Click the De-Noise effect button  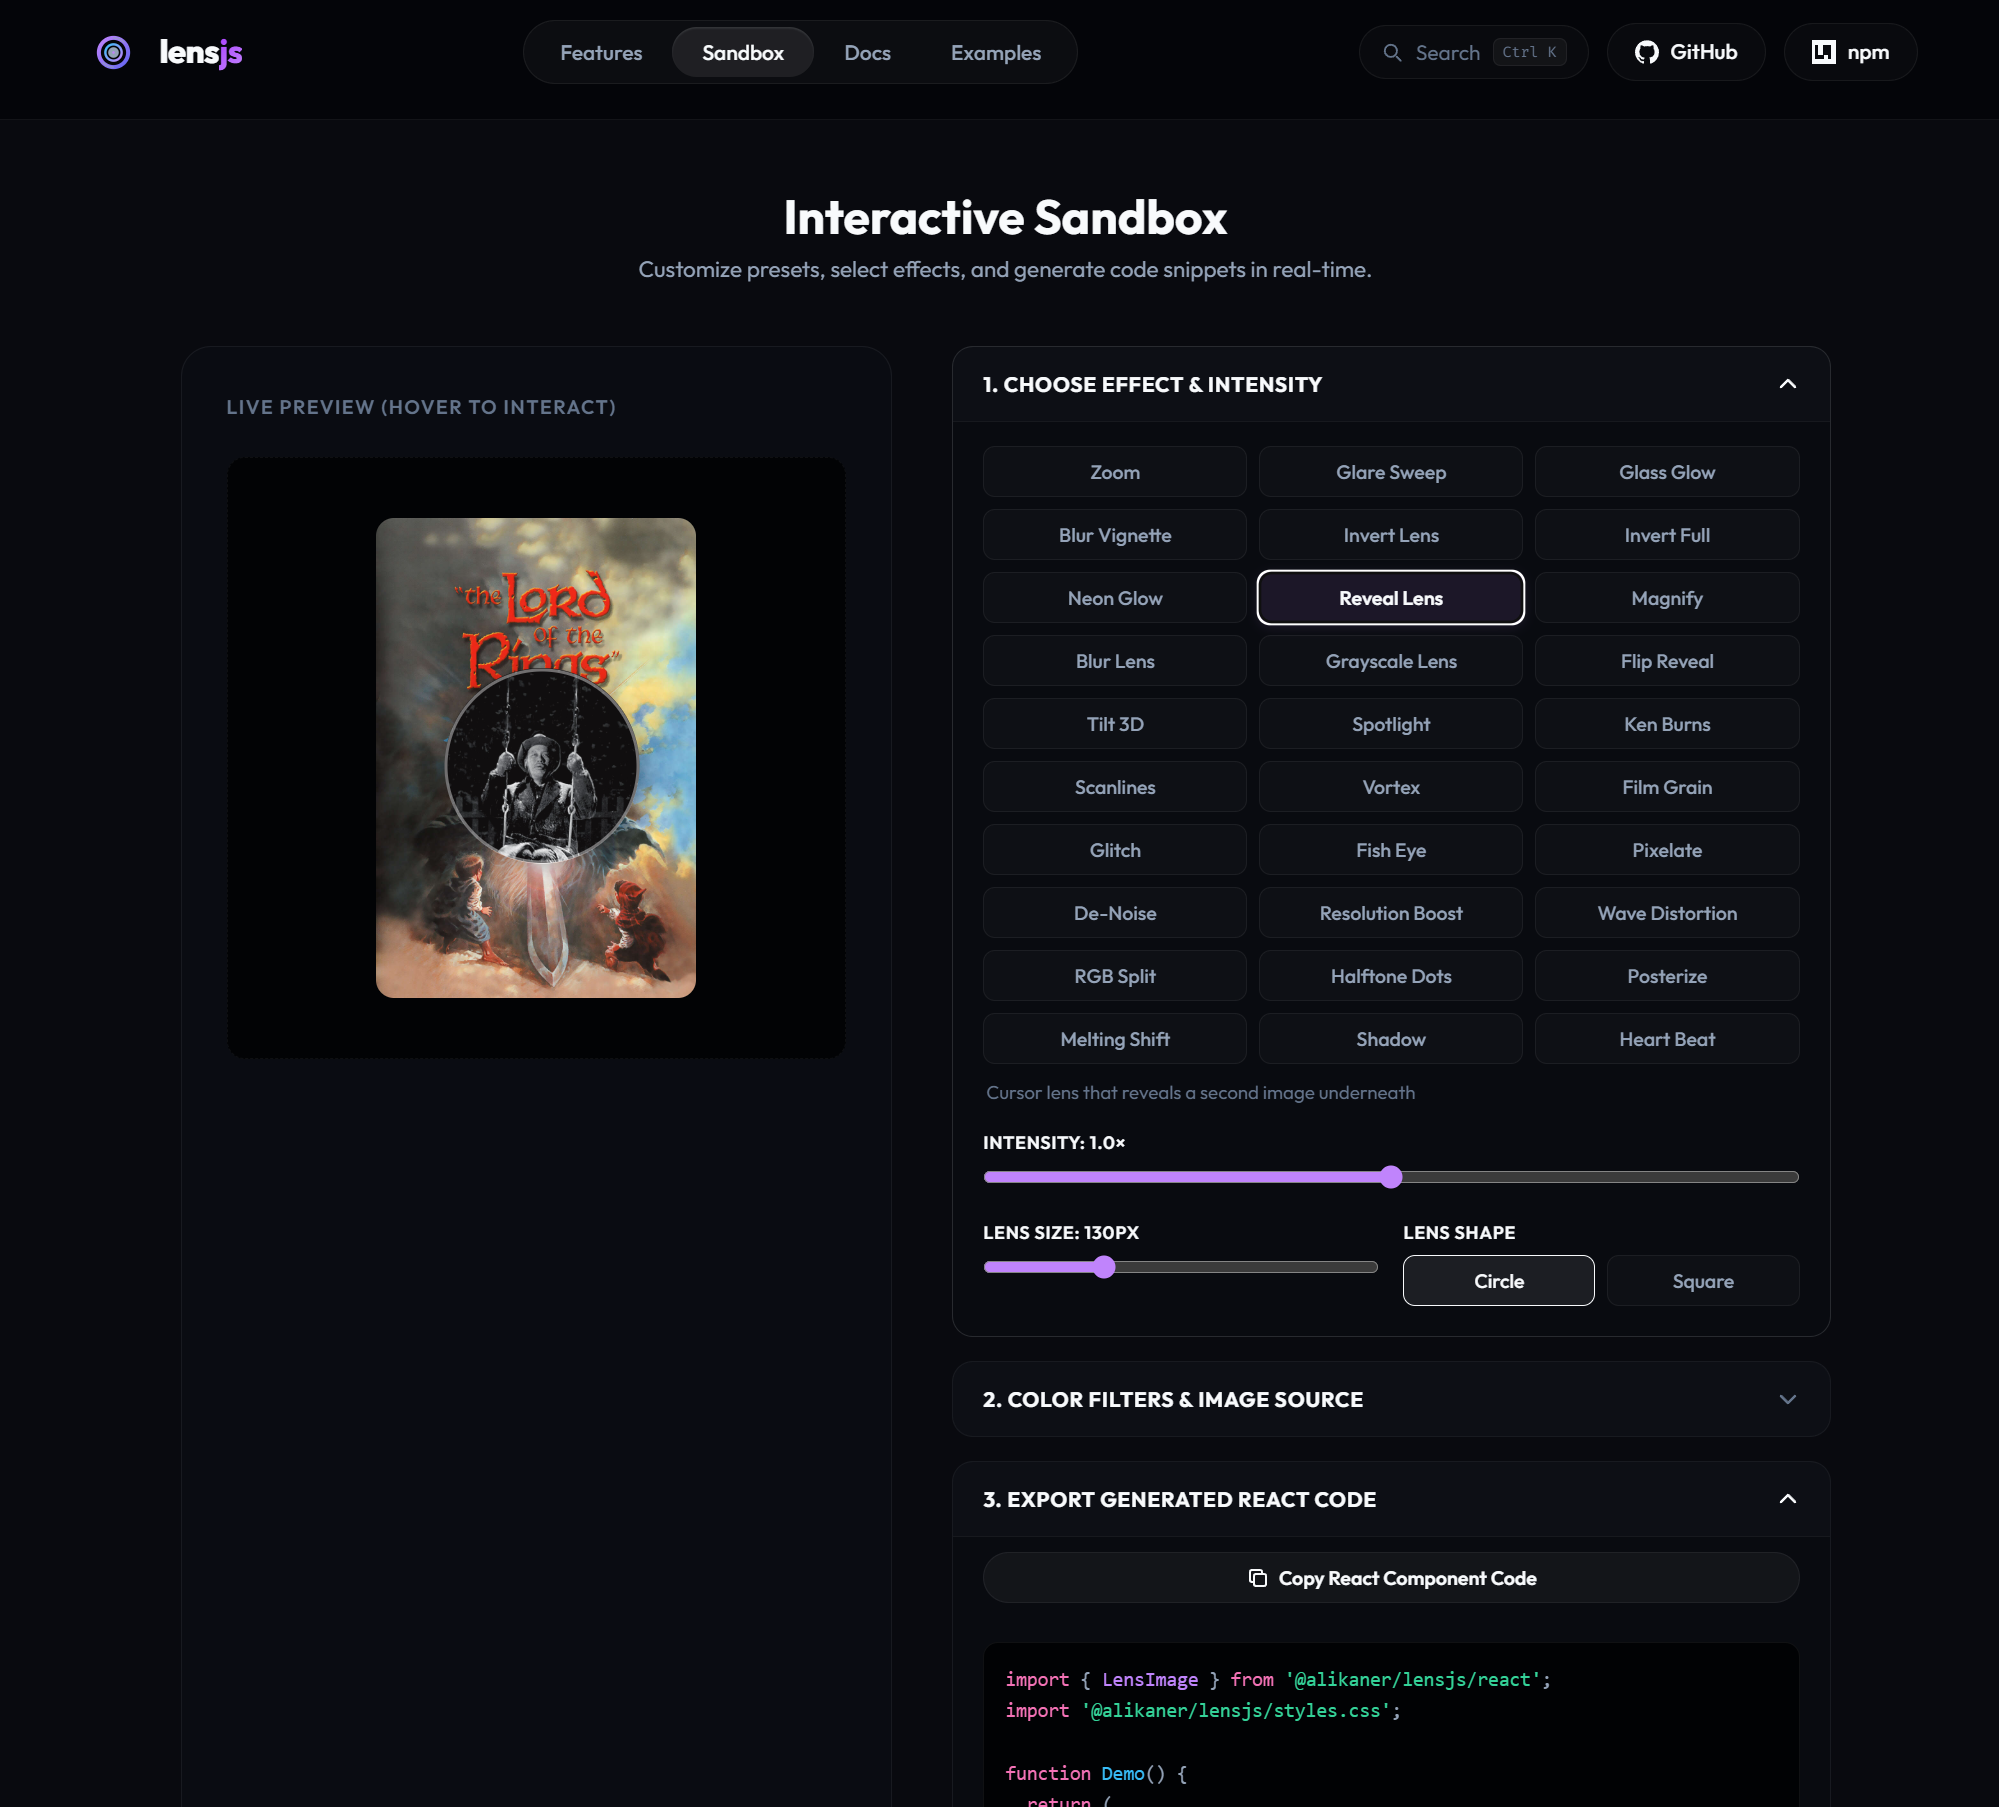point(1115,913)
